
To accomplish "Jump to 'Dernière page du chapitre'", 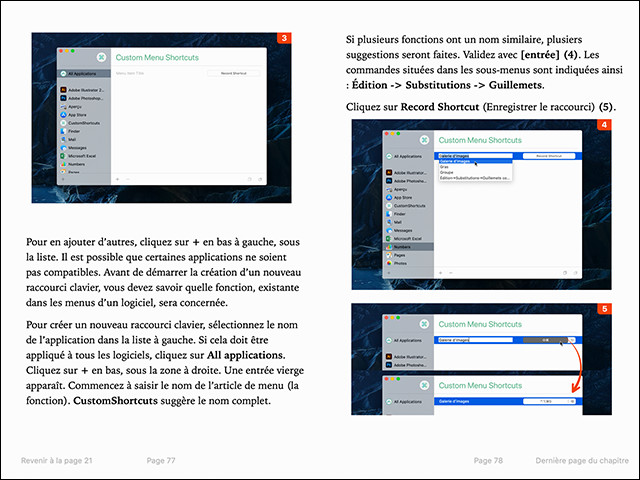I will pyautogui.click(x=582, y=460).
